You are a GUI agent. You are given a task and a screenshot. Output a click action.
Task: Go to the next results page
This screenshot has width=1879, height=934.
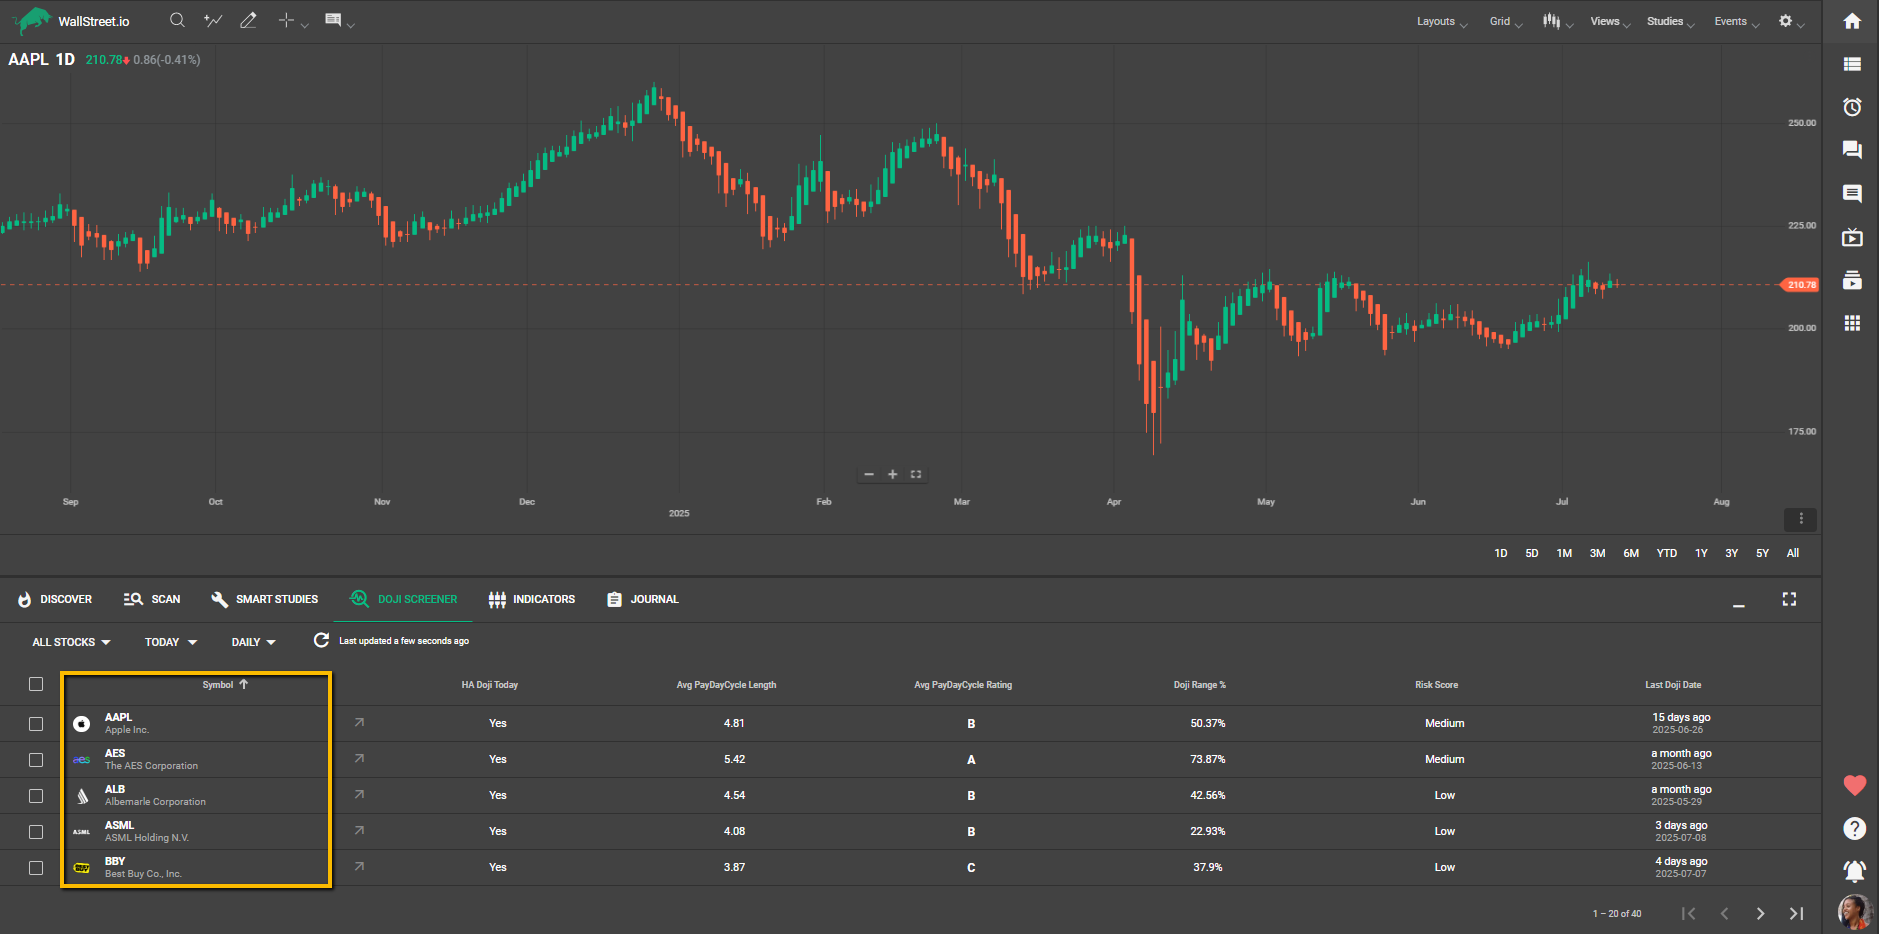1760,913
